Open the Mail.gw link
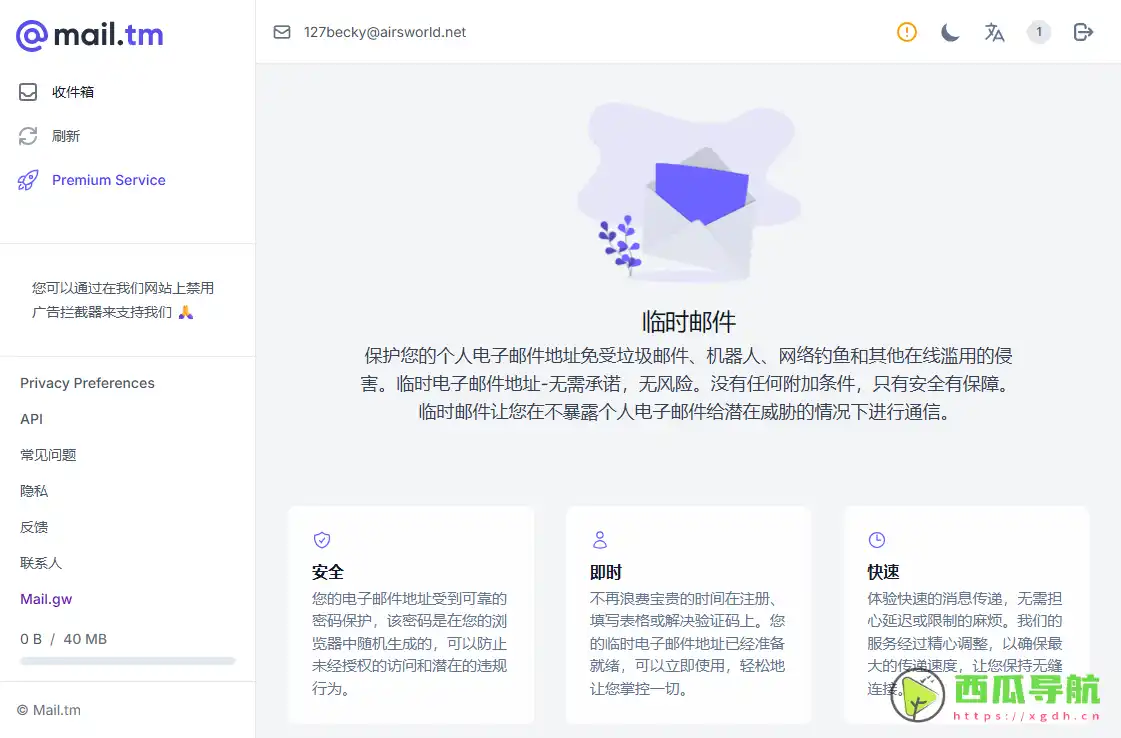Viewport: 1121px width, 738px height. (x=46, y=598)
